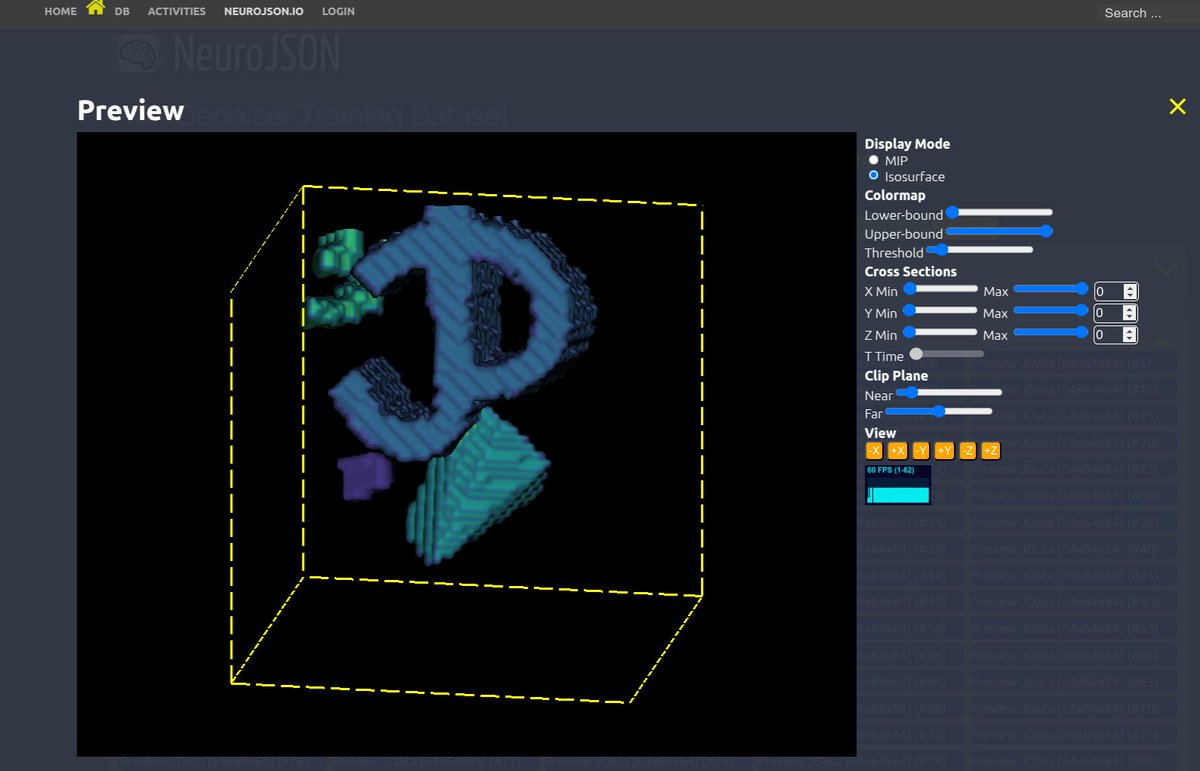Select Isosurface display mode

tap(874, 176)
